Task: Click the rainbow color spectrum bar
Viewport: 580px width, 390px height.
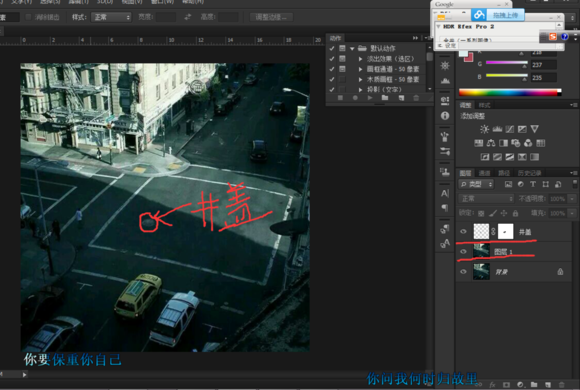Action: click(x=510, y=93)
